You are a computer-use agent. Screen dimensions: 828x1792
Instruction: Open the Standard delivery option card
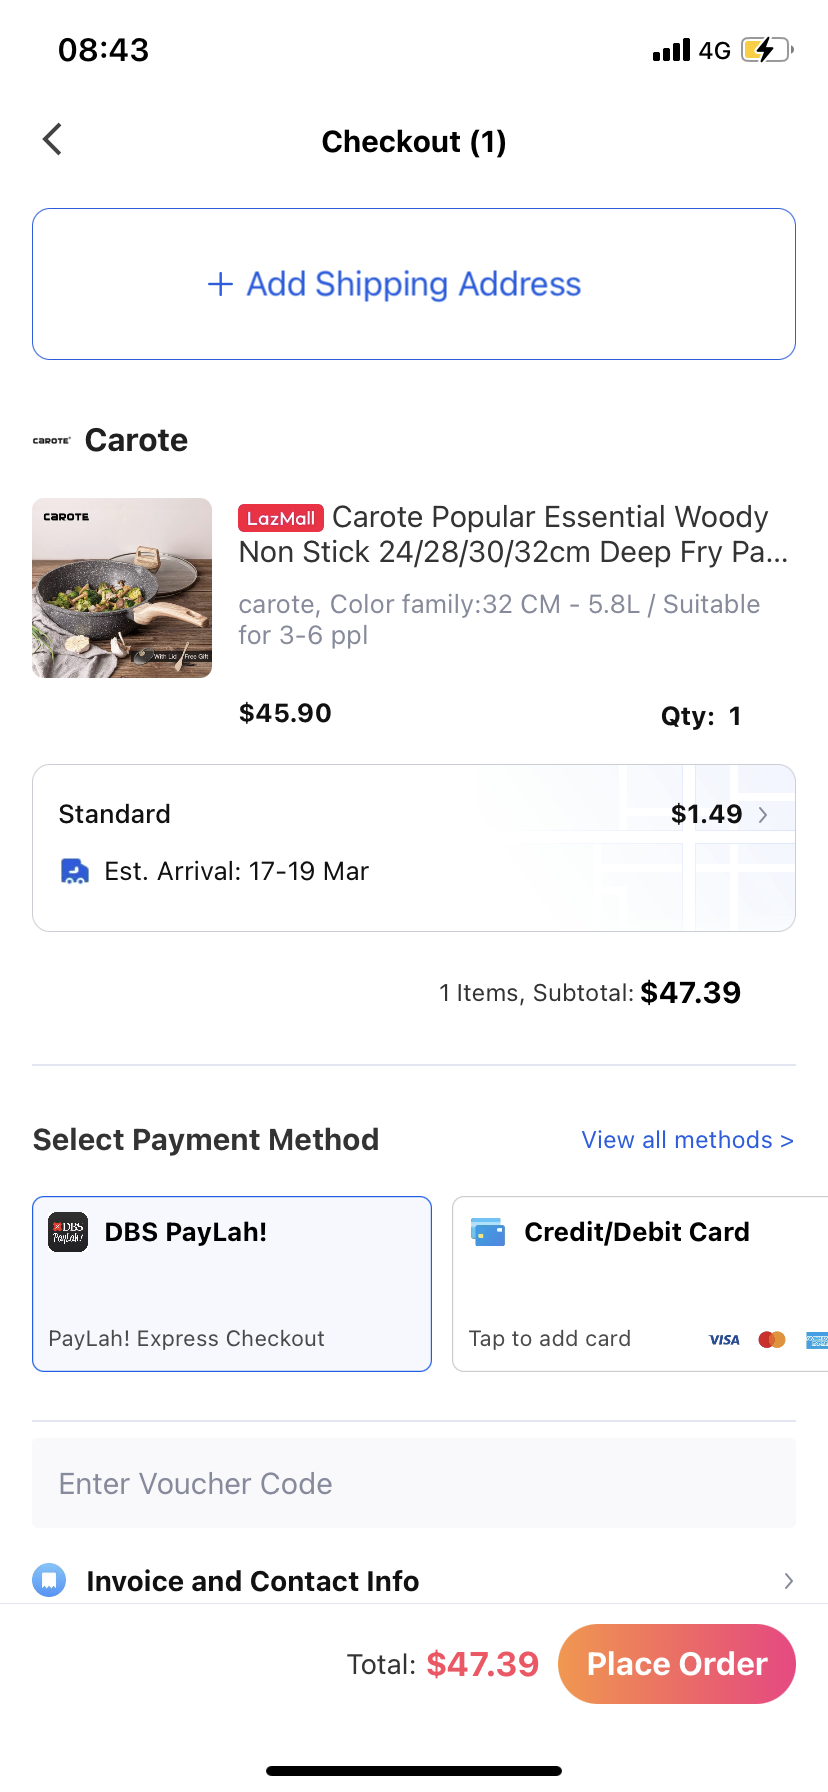click(x=413, y=848)
